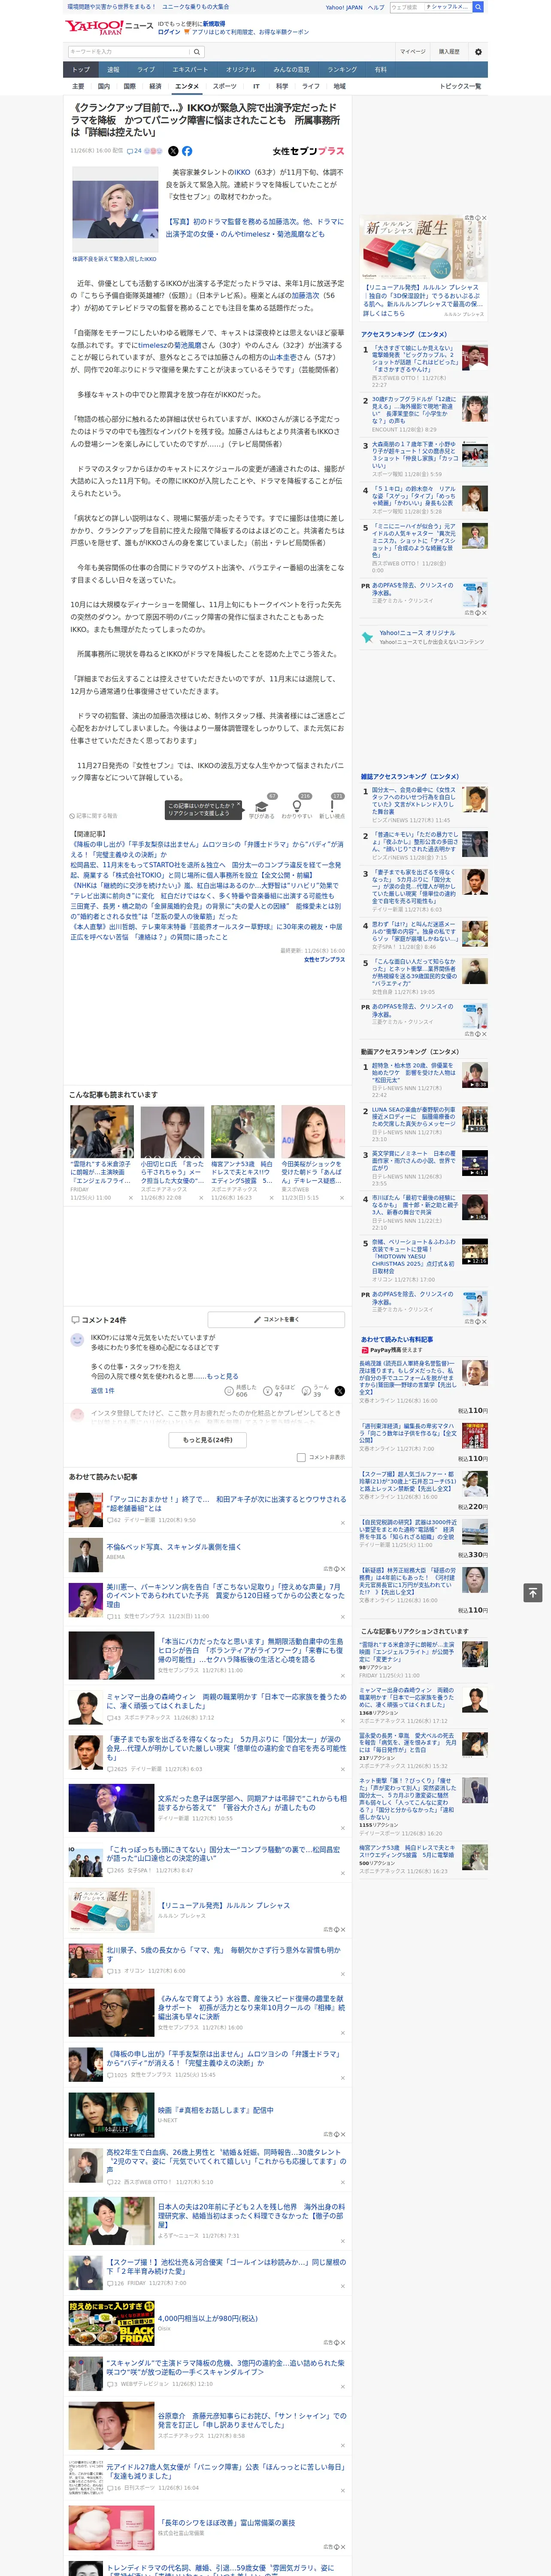Open the エキスパート tab
551x2576 pixels.
click(190, 70)
